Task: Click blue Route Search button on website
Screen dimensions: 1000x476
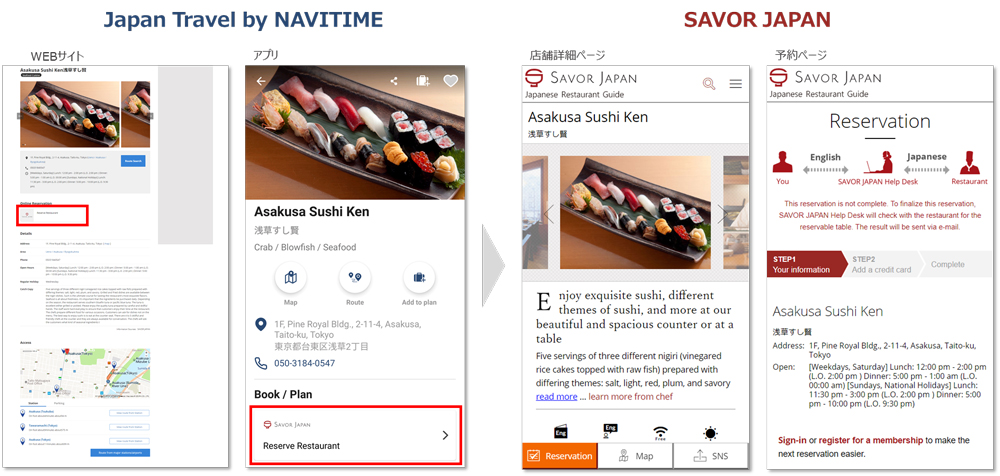Action: 133,162
